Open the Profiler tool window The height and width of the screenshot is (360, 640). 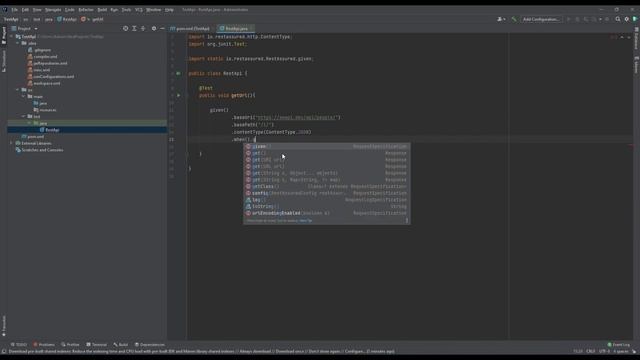point(70,344)
